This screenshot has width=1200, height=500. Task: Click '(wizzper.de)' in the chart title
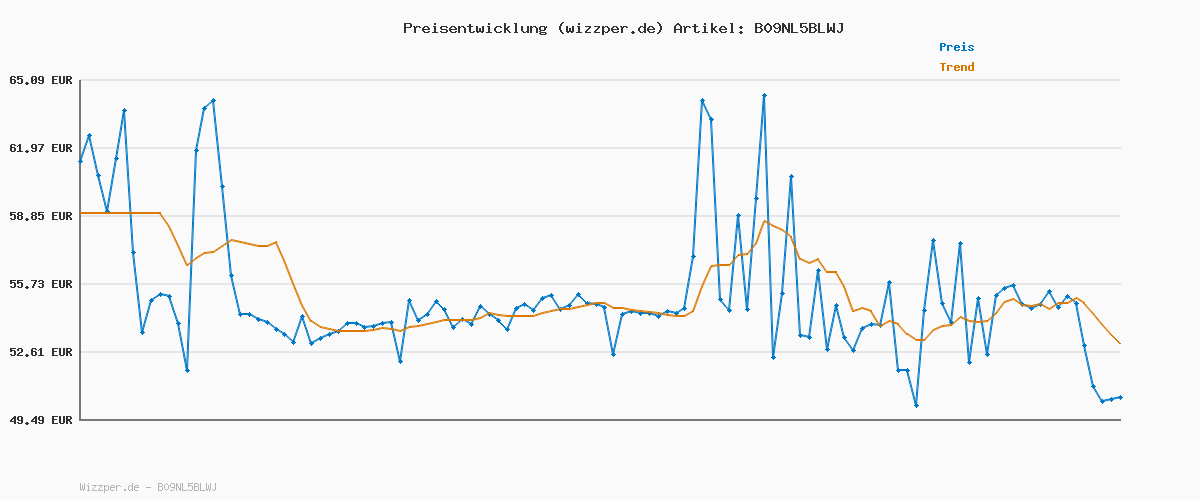coord(608,28)
